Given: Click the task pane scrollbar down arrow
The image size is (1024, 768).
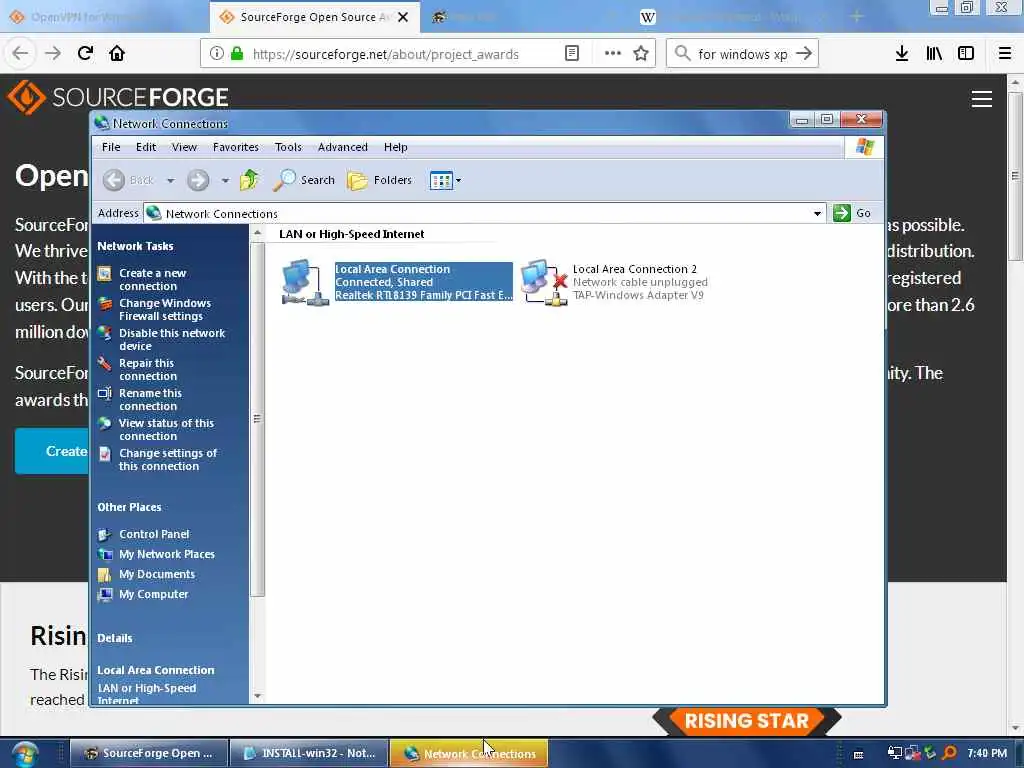Looking at the screenshot, I should pos(257,696).
